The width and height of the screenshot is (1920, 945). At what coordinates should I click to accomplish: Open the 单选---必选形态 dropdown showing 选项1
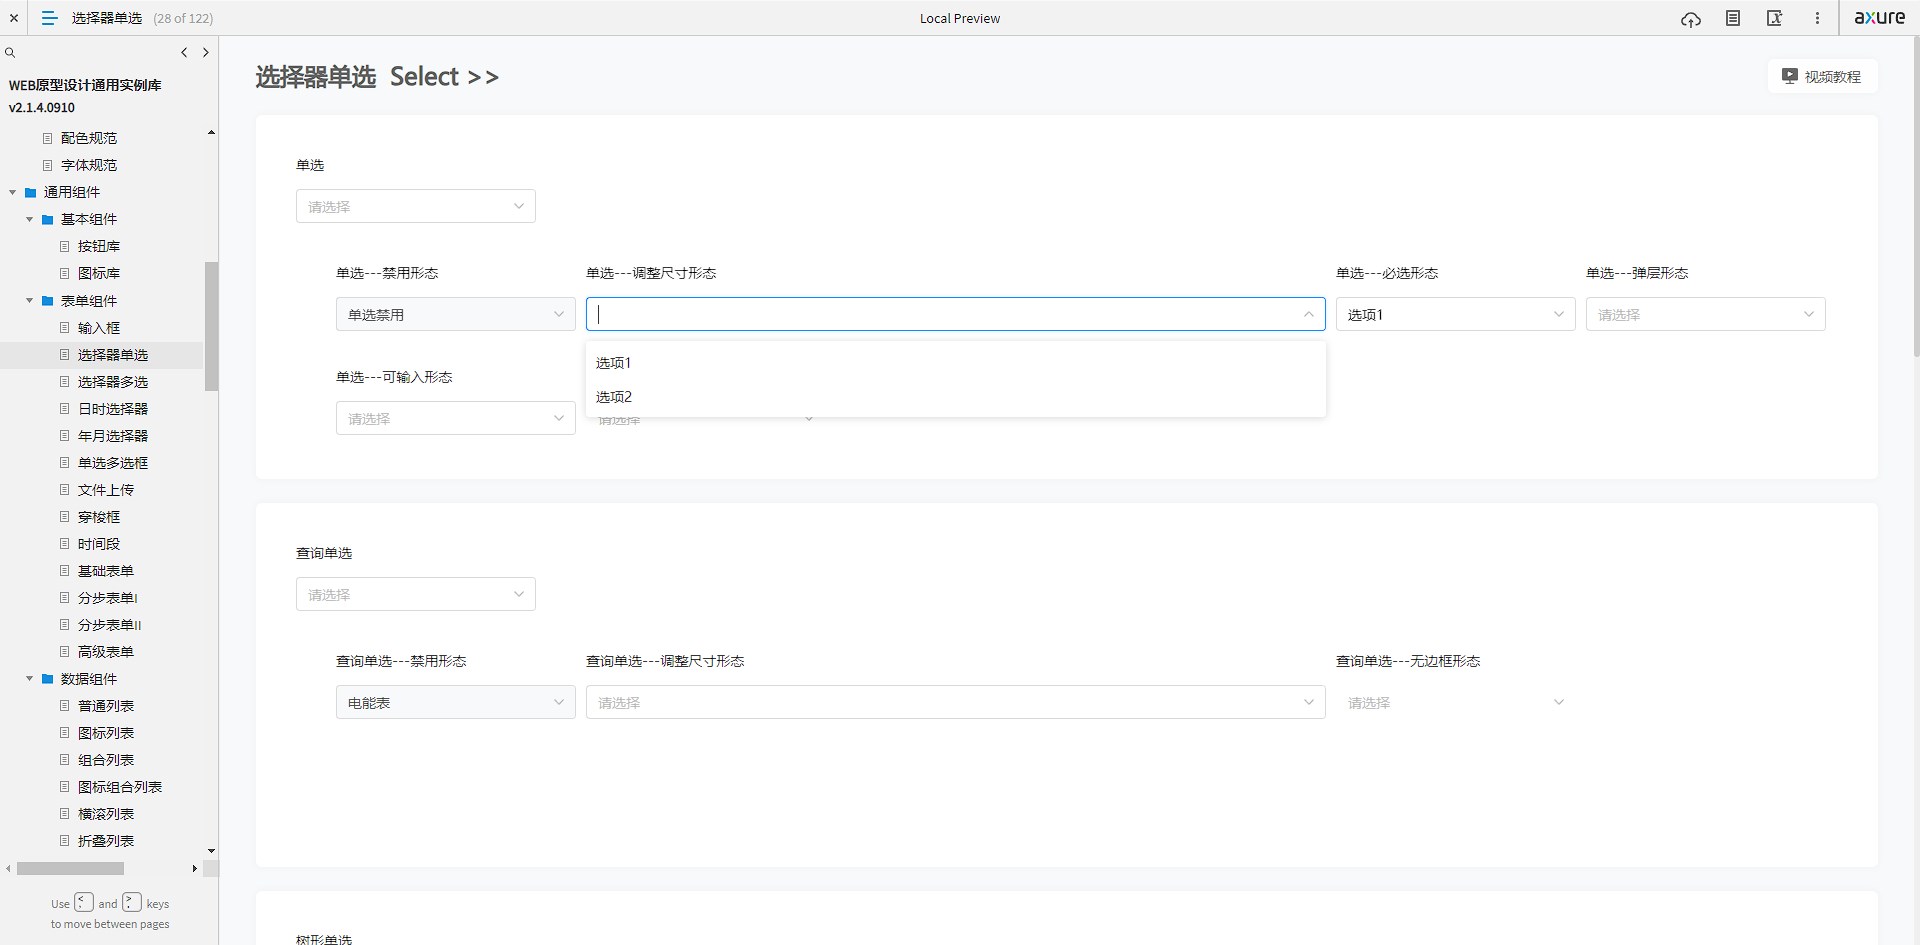[1455, 315]
